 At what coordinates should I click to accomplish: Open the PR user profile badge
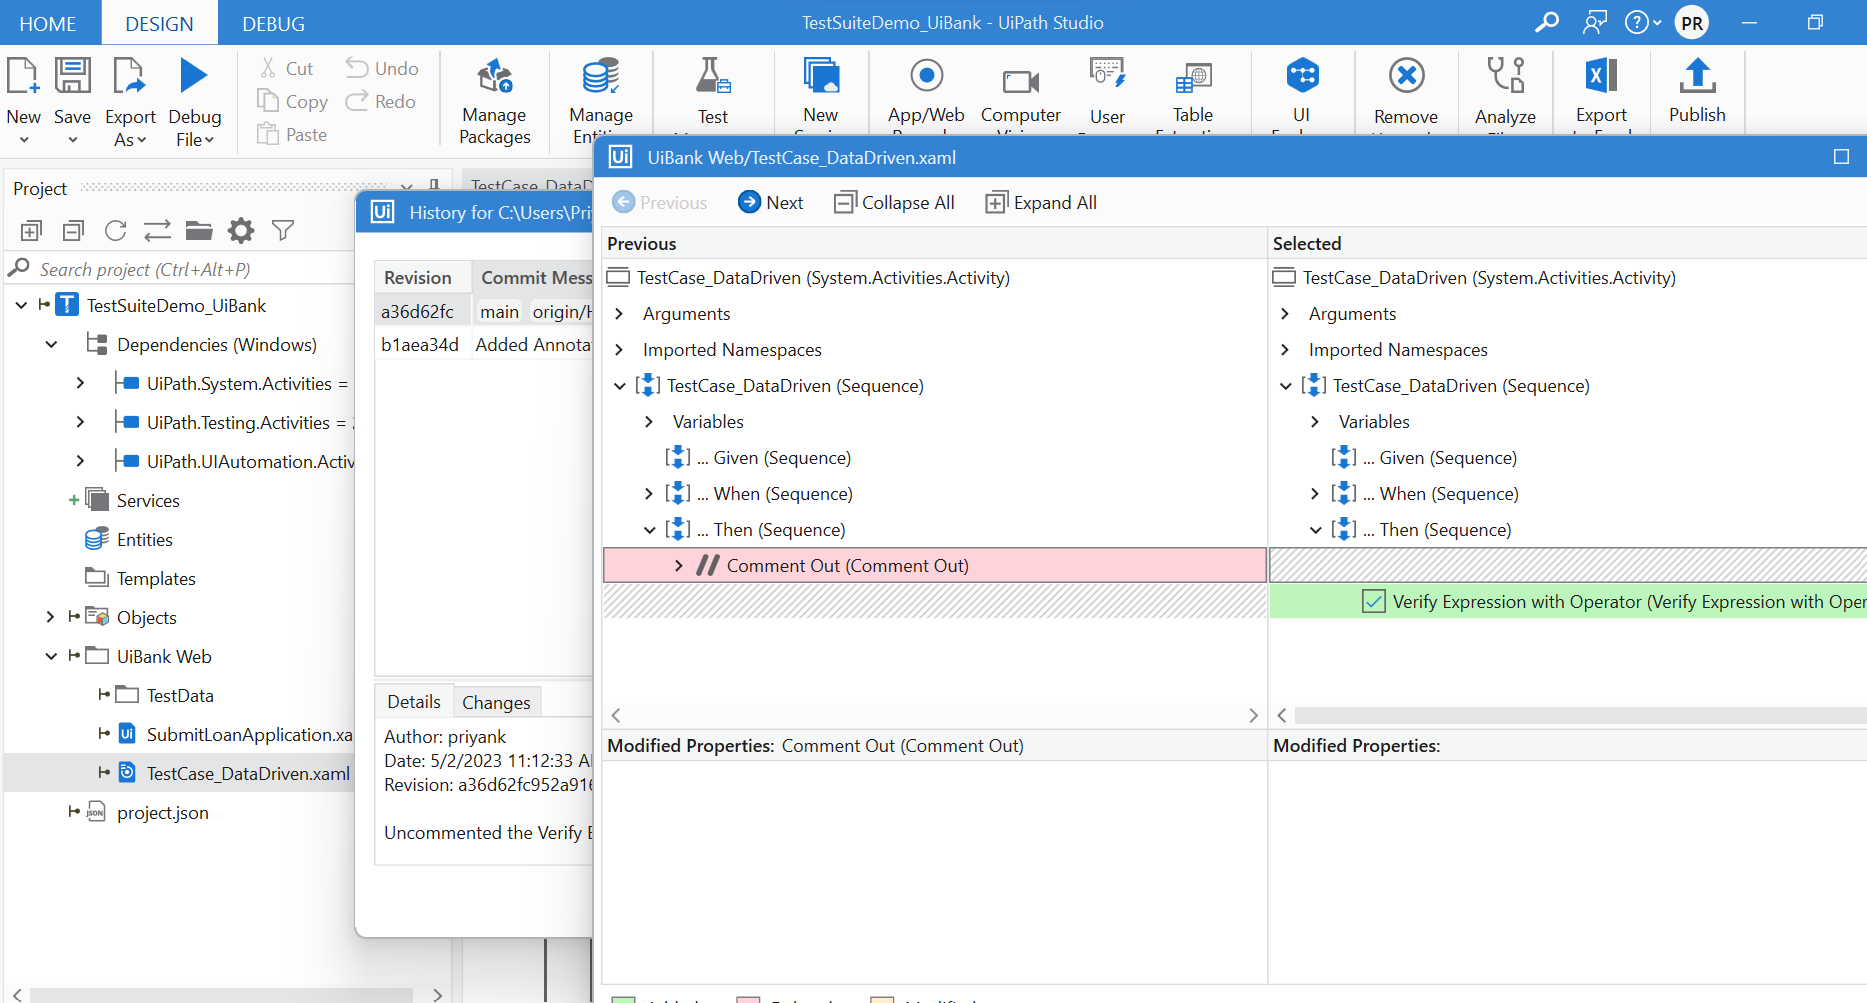[x=1692, y=22]
